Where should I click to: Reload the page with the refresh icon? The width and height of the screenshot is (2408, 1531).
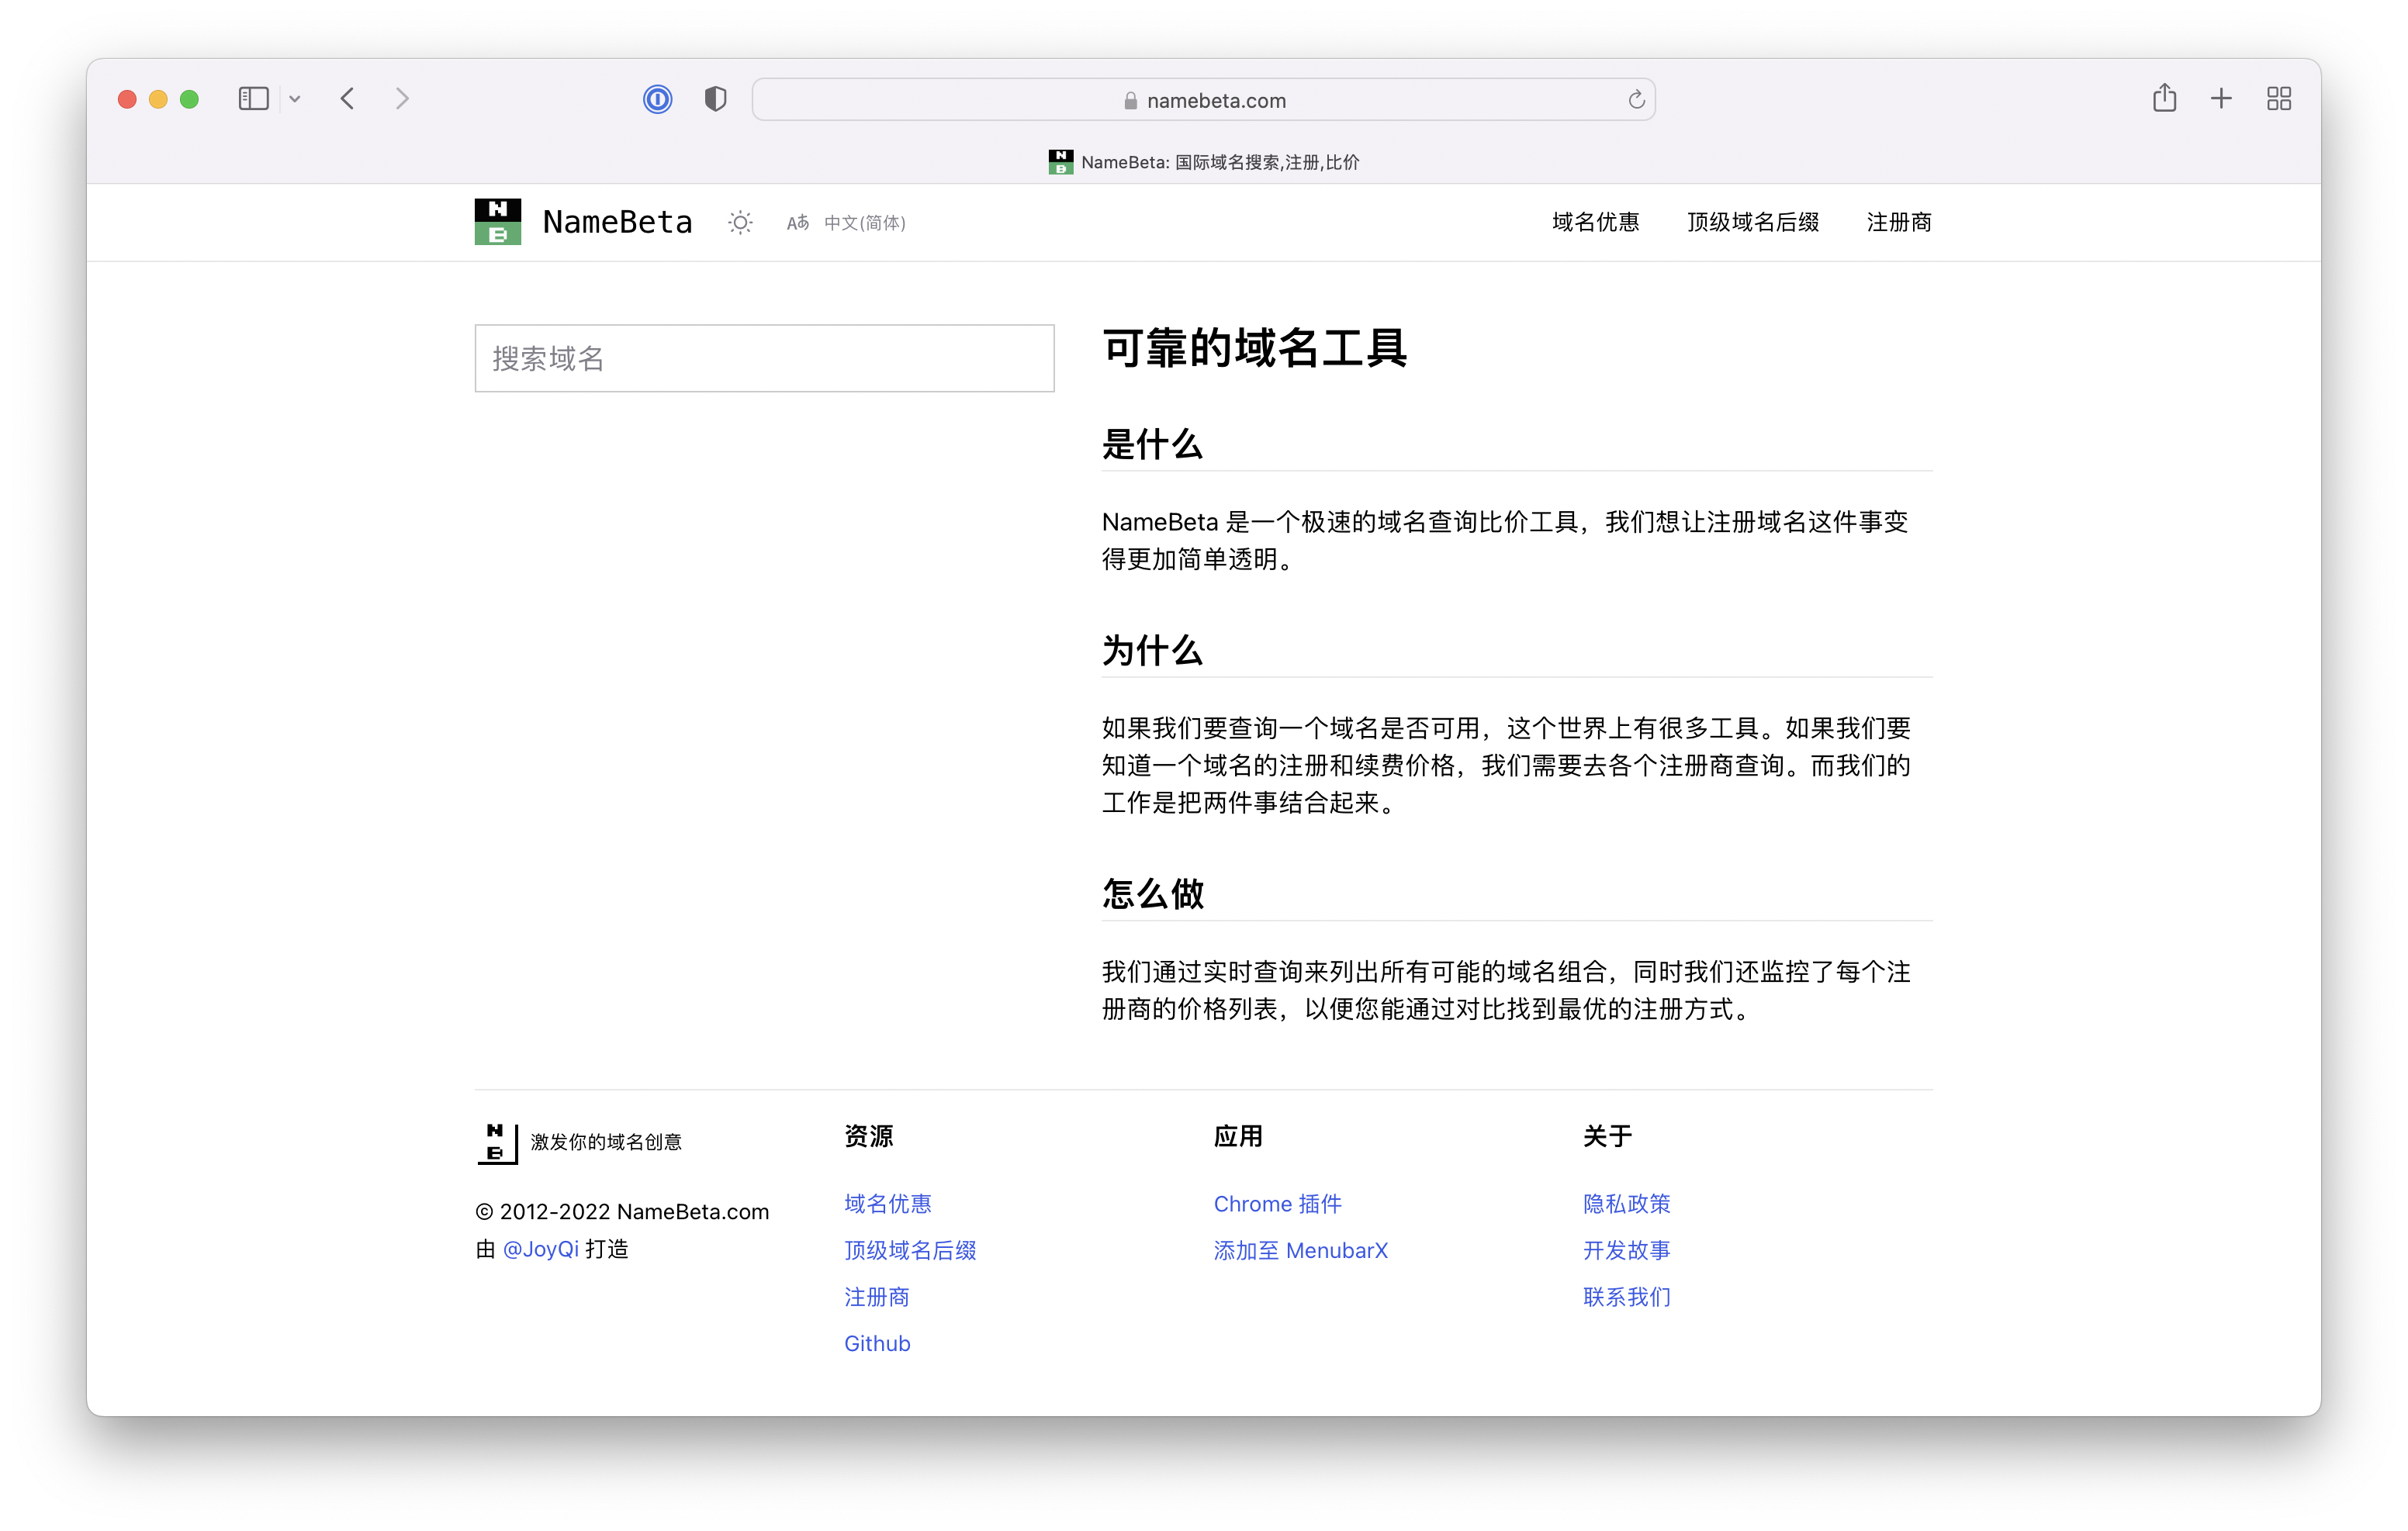[x=1636, y=100]
